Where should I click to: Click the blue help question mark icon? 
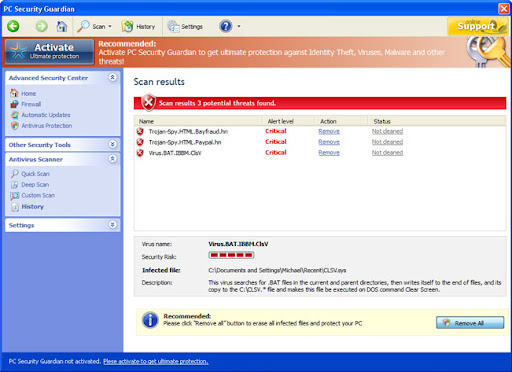pos(226,26)
